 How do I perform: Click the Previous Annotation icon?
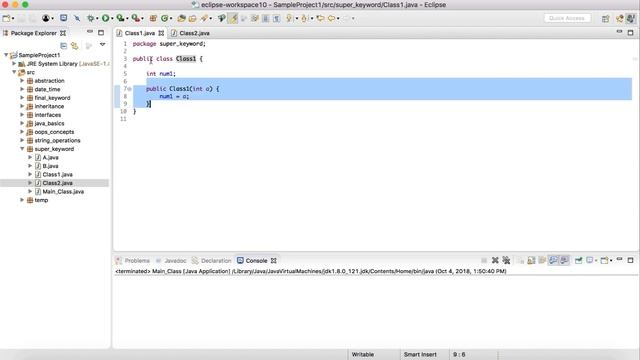(x=304, y=18)
